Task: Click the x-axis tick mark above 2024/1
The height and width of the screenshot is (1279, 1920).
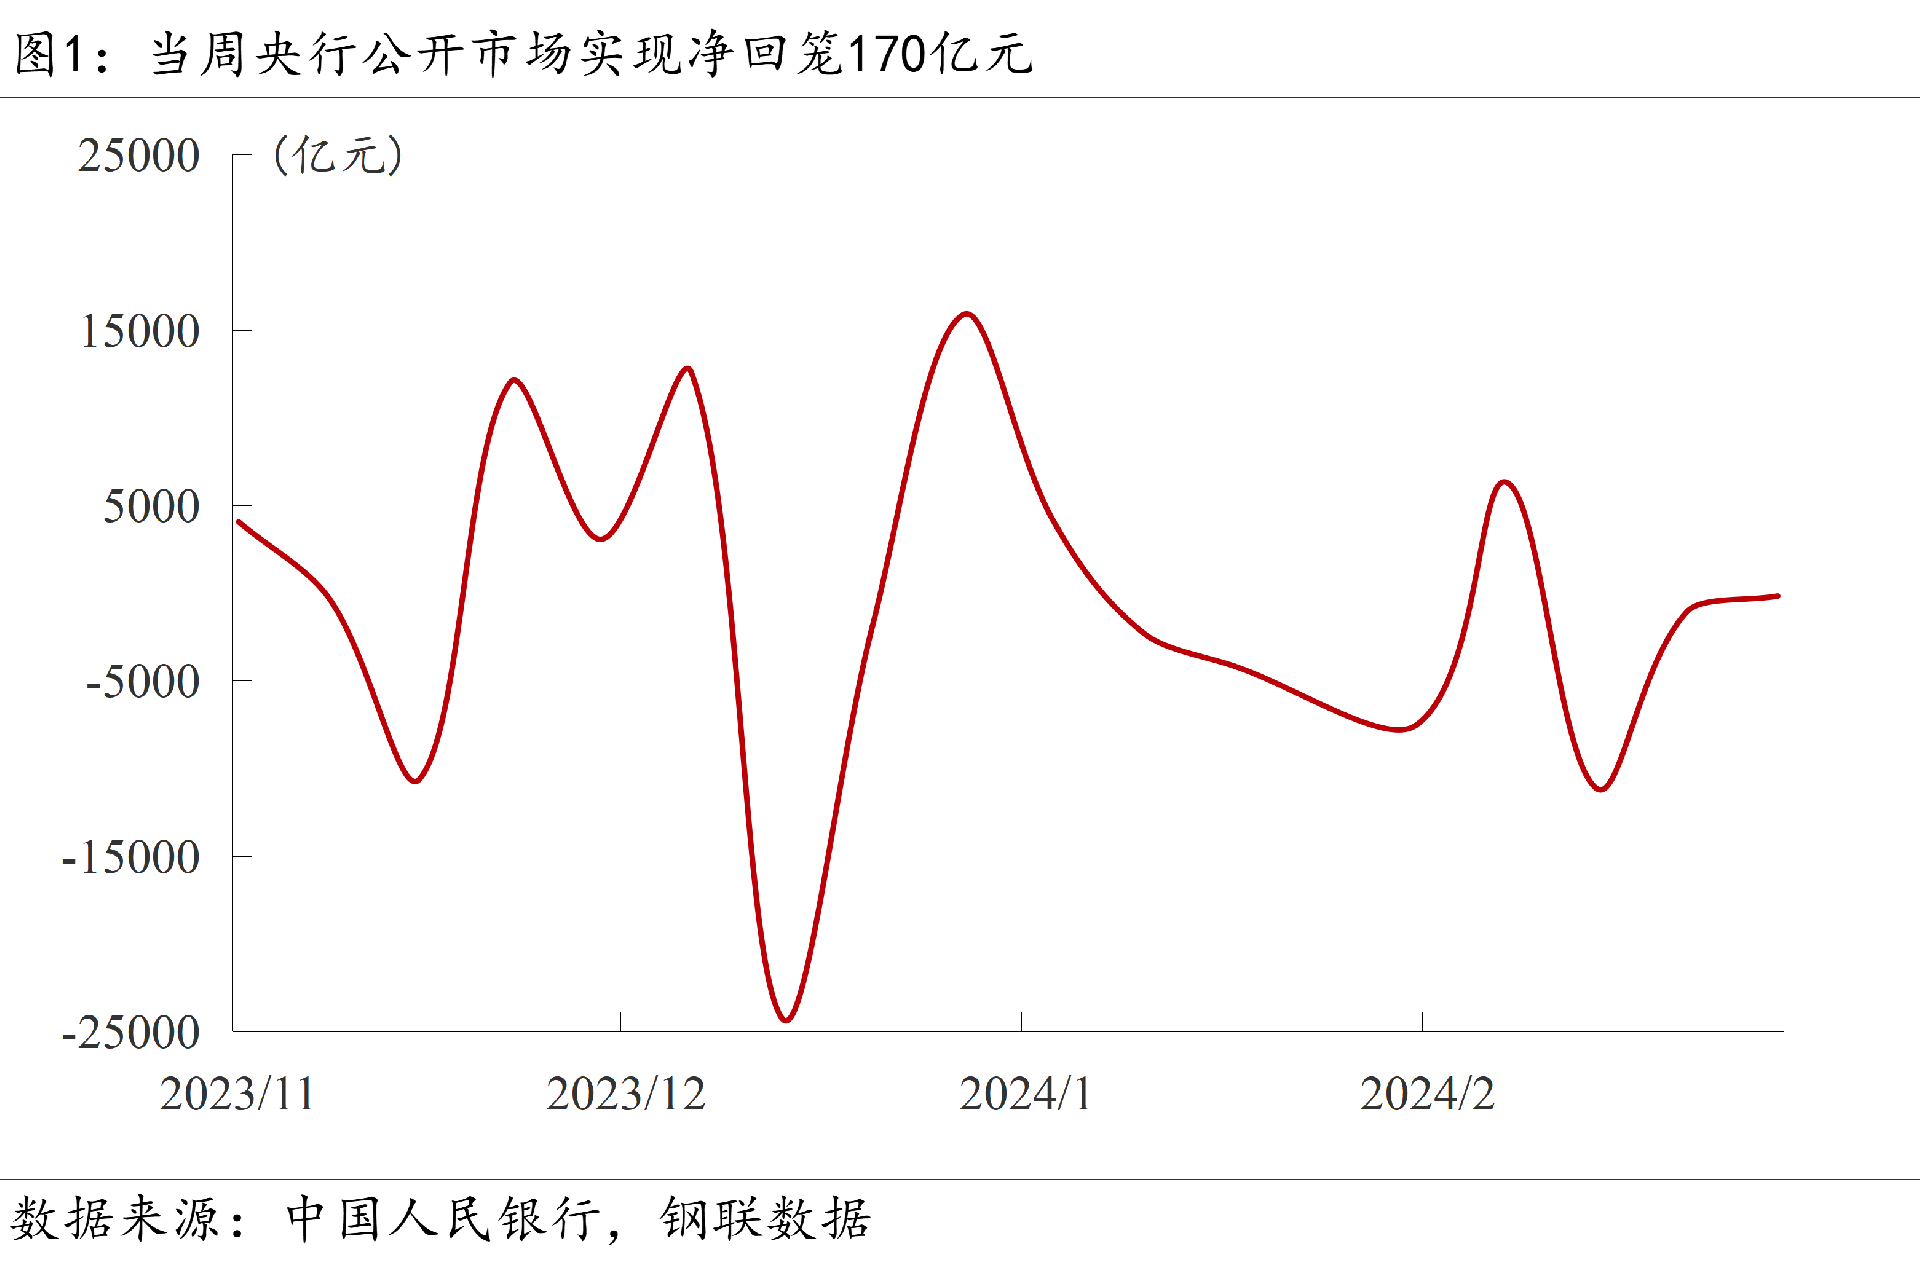Action: pyautogui.click(x=1021, y=1021)
